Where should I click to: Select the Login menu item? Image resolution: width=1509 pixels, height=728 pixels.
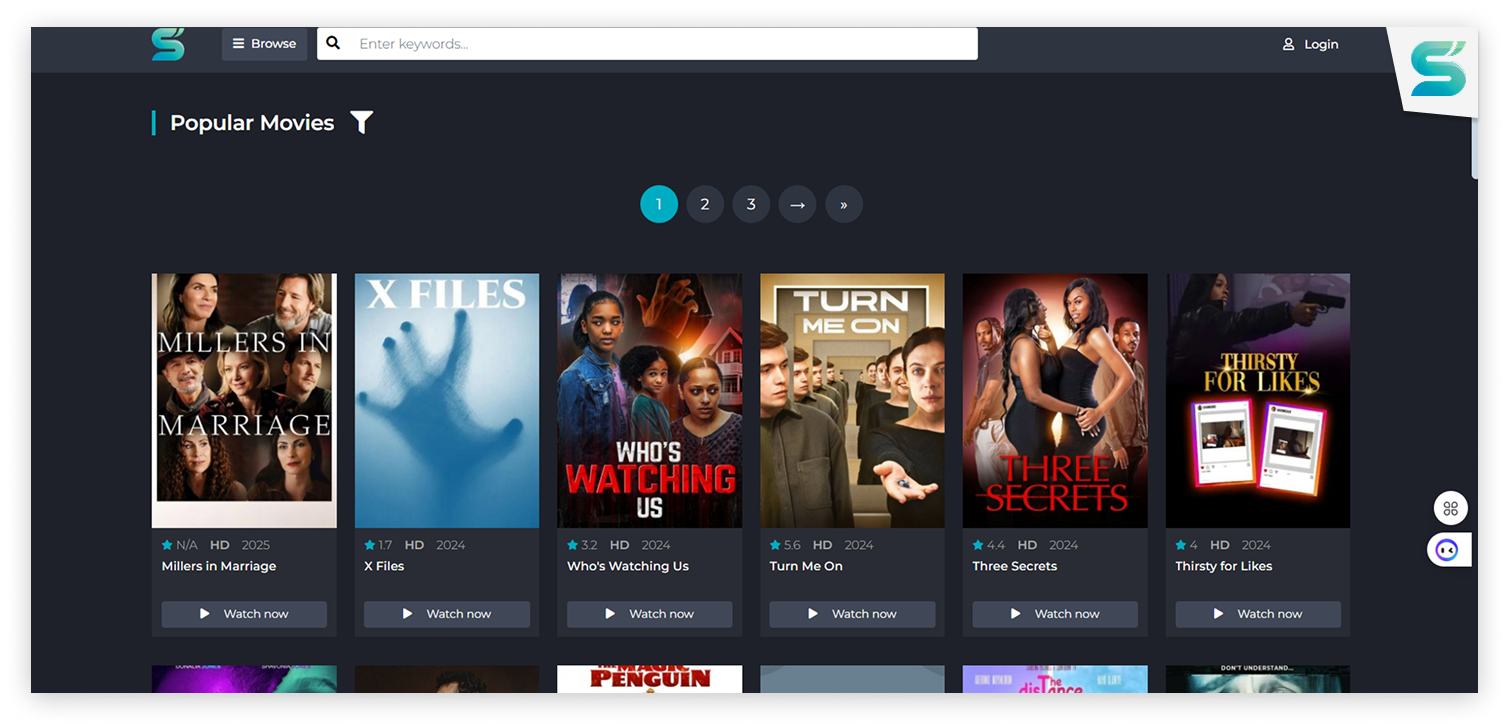tap(1311, 43)
